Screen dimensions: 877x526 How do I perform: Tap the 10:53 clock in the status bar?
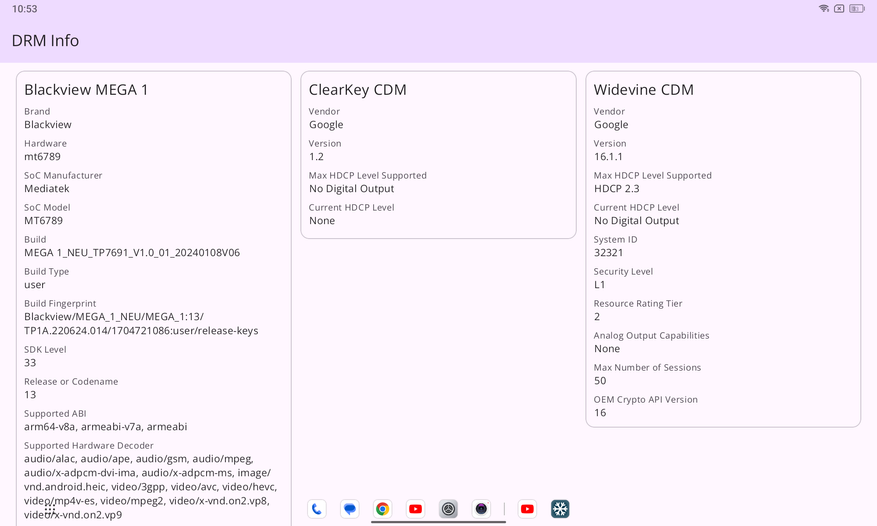(25, 9)
